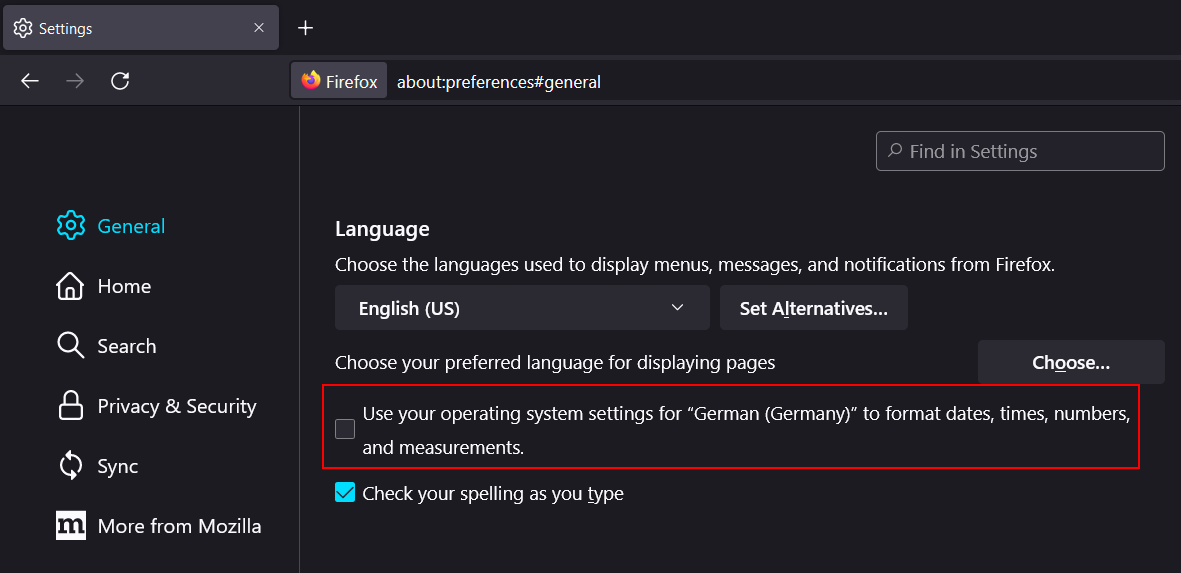1181x573 pixels.
Task: Click the Set Alternatives button
Action: pos(813,307)
